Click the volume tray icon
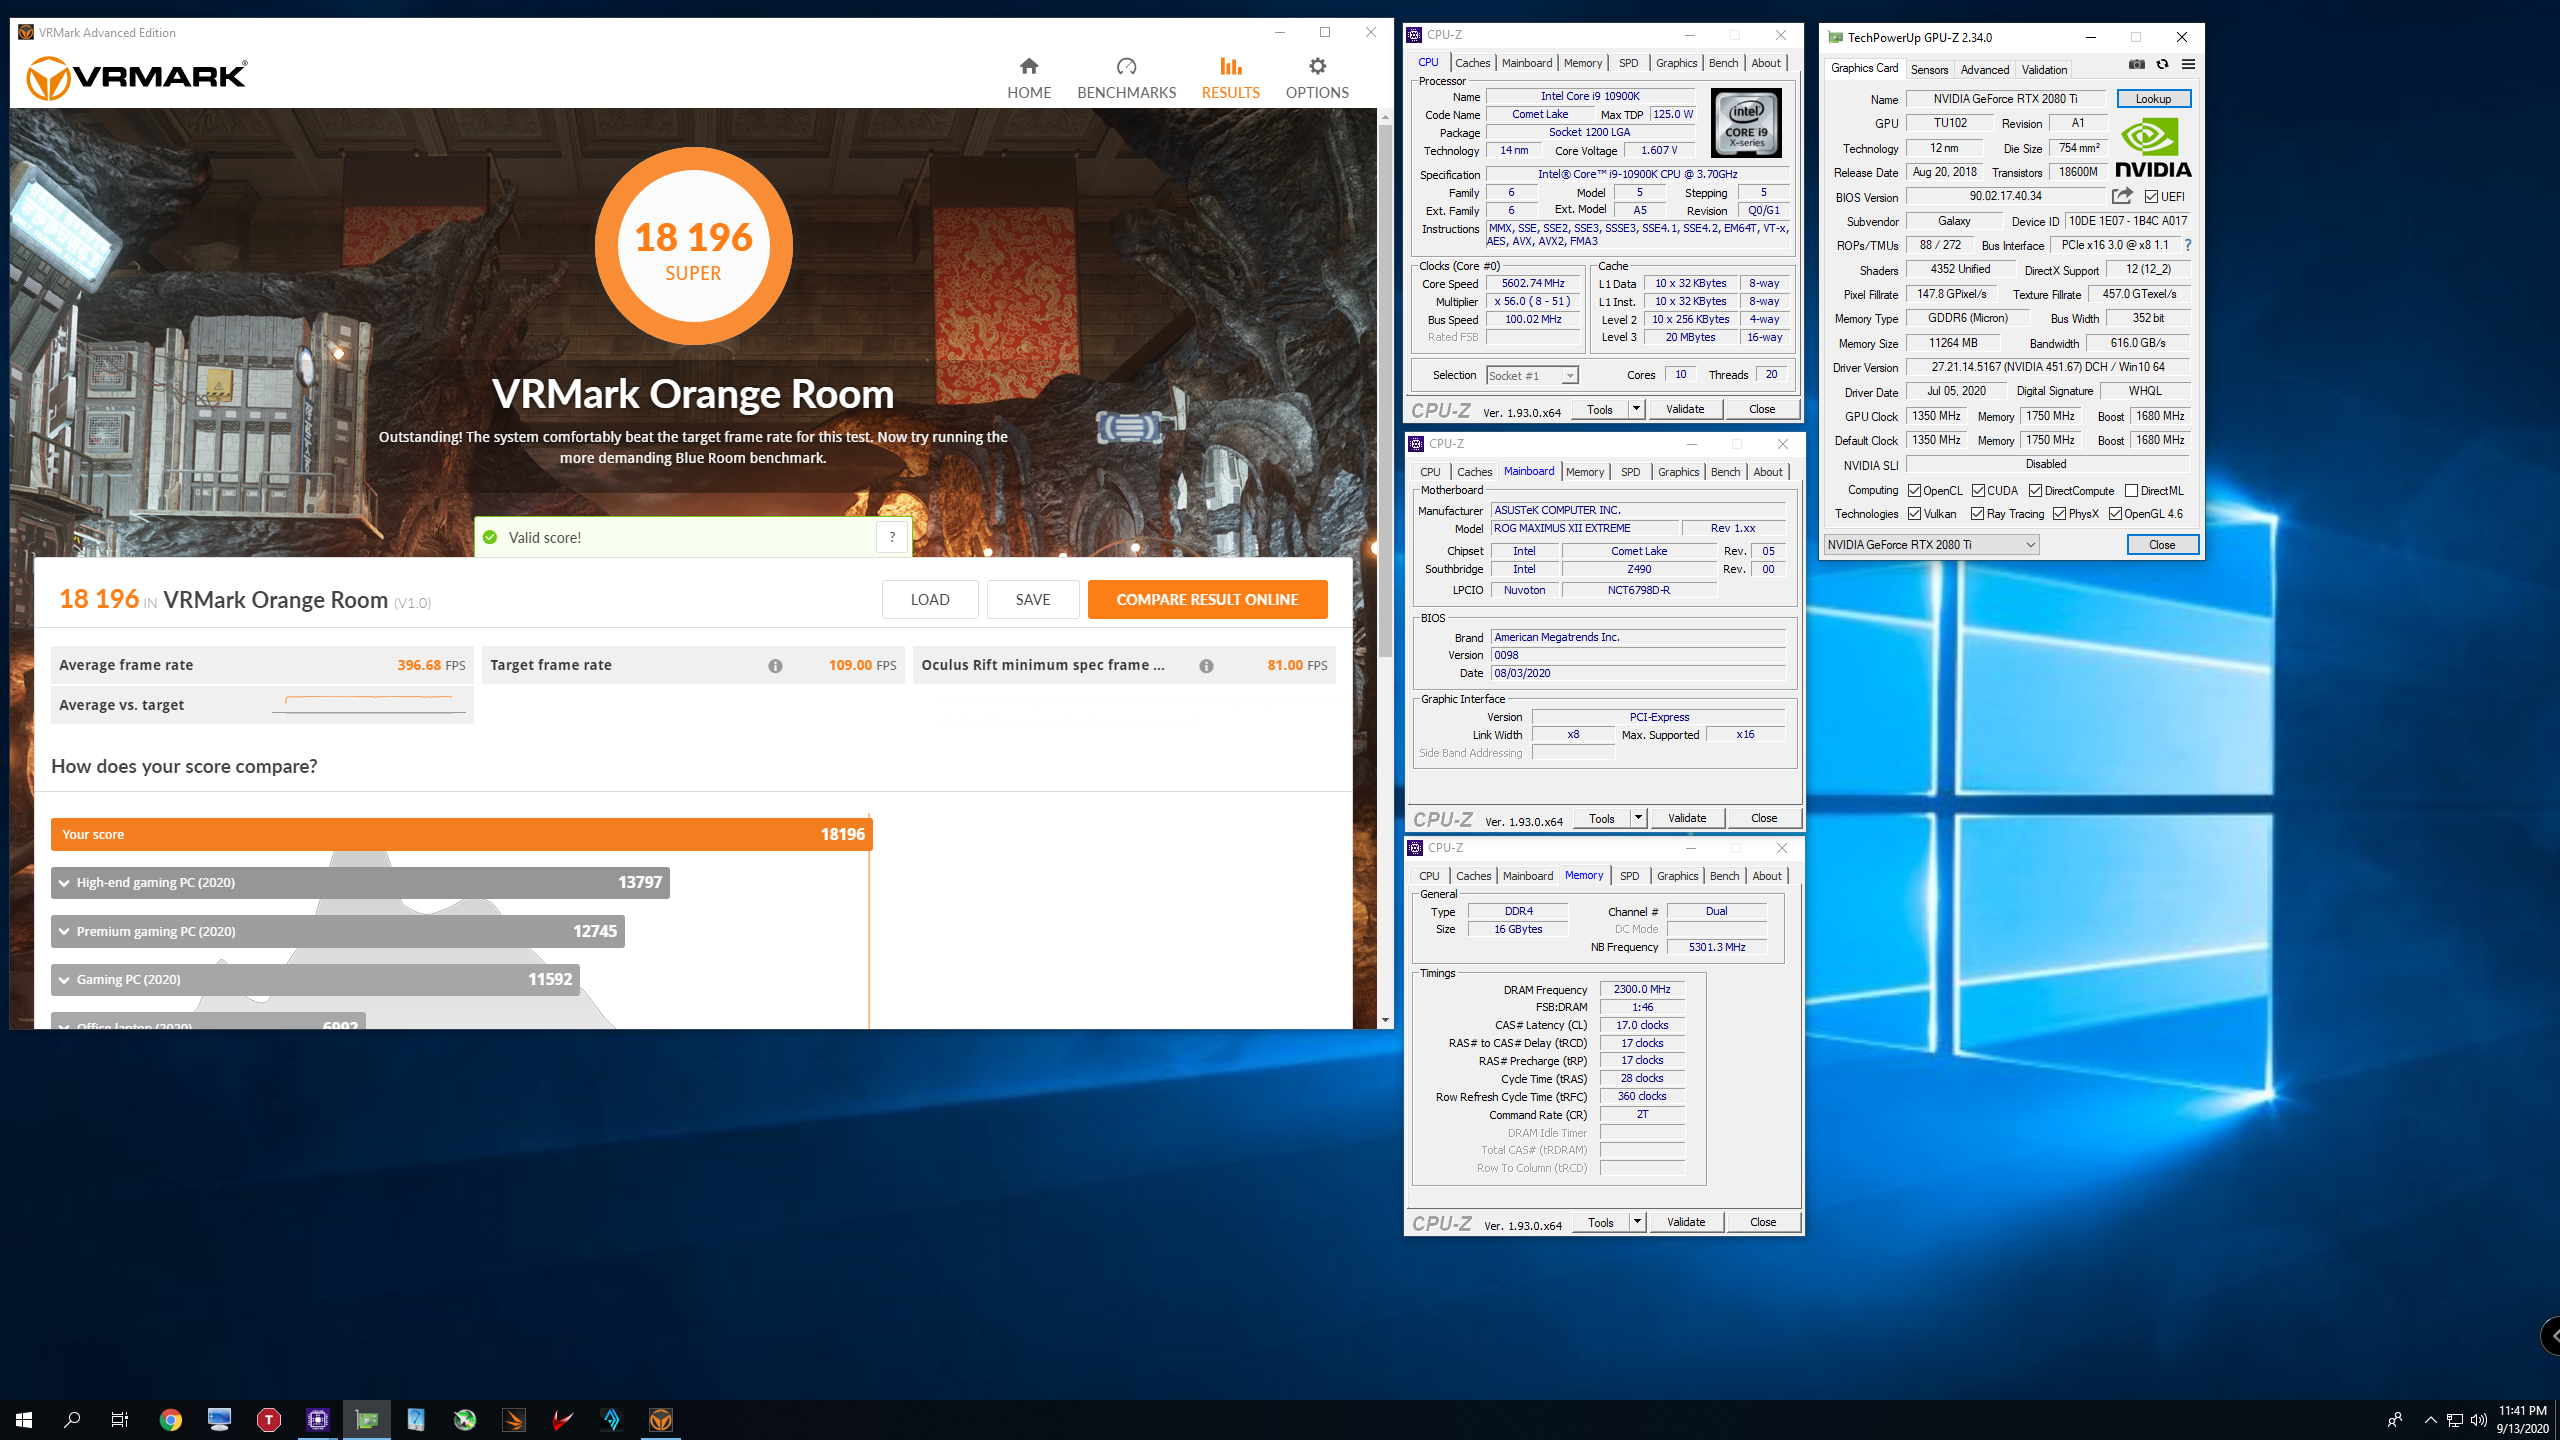Screen dimensions: 2560x1440 2478,1420
